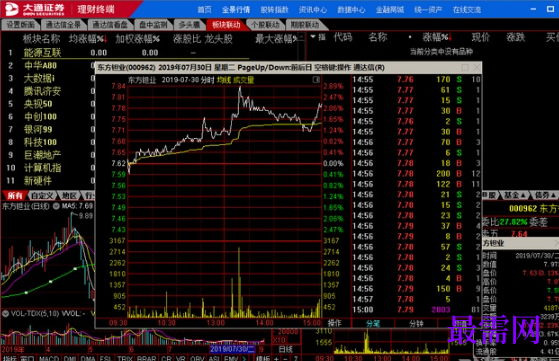Select the TRIX indicator tab
Screen dimensions: 559x361
(124, 358)
